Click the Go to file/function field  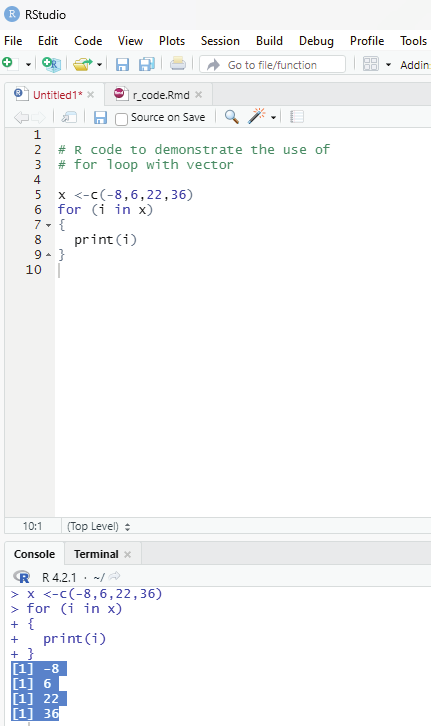273,64
